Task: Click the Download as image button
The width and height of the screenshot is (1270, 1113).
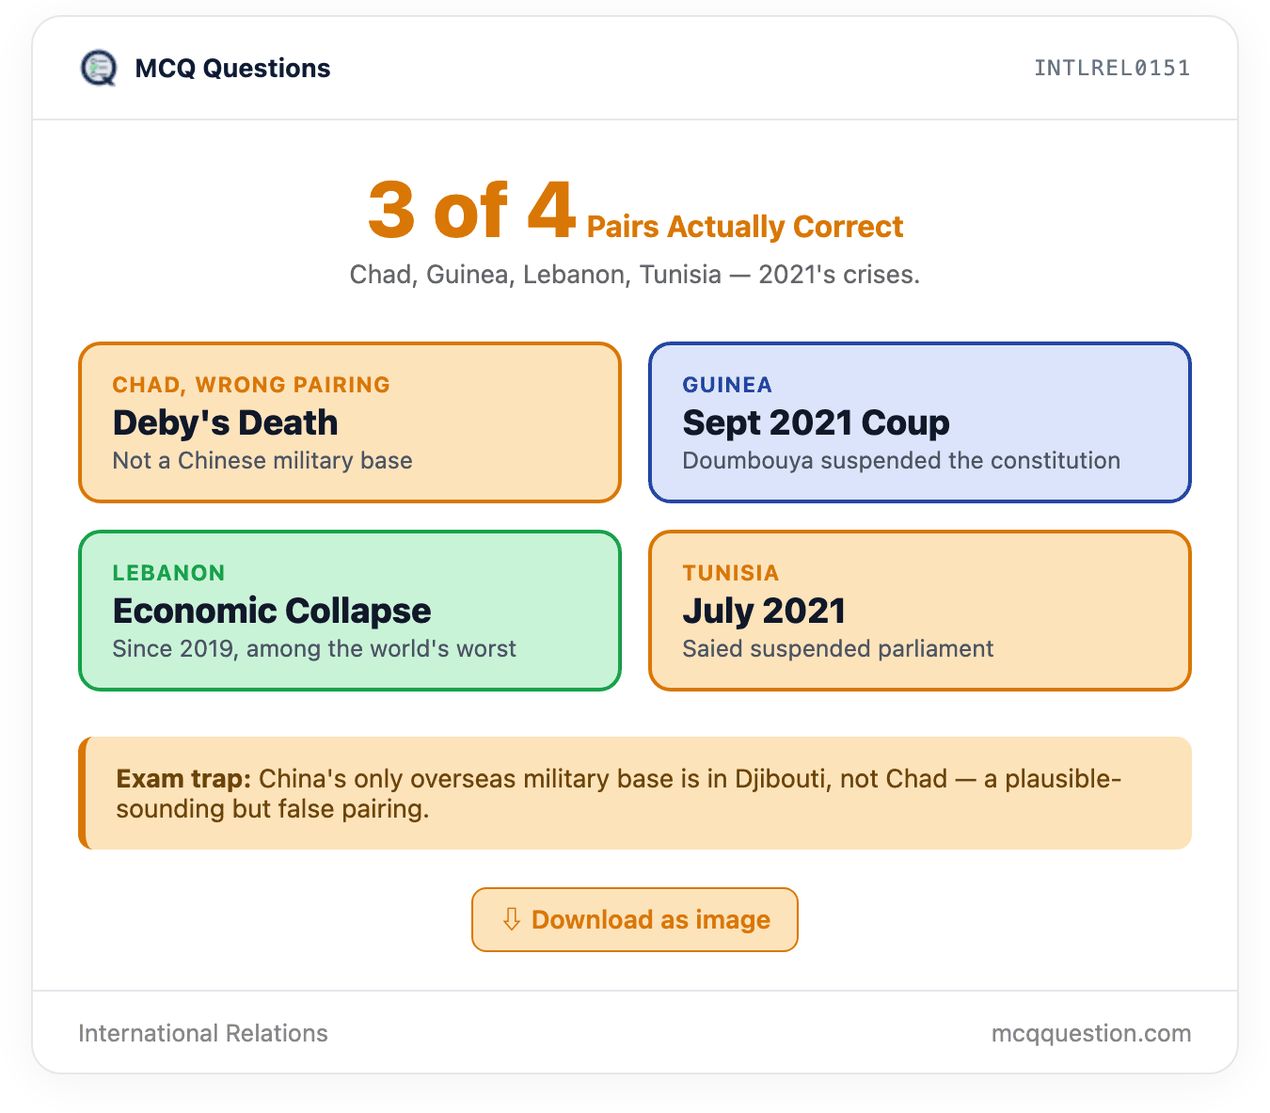Action: click(x=635, y=919)
